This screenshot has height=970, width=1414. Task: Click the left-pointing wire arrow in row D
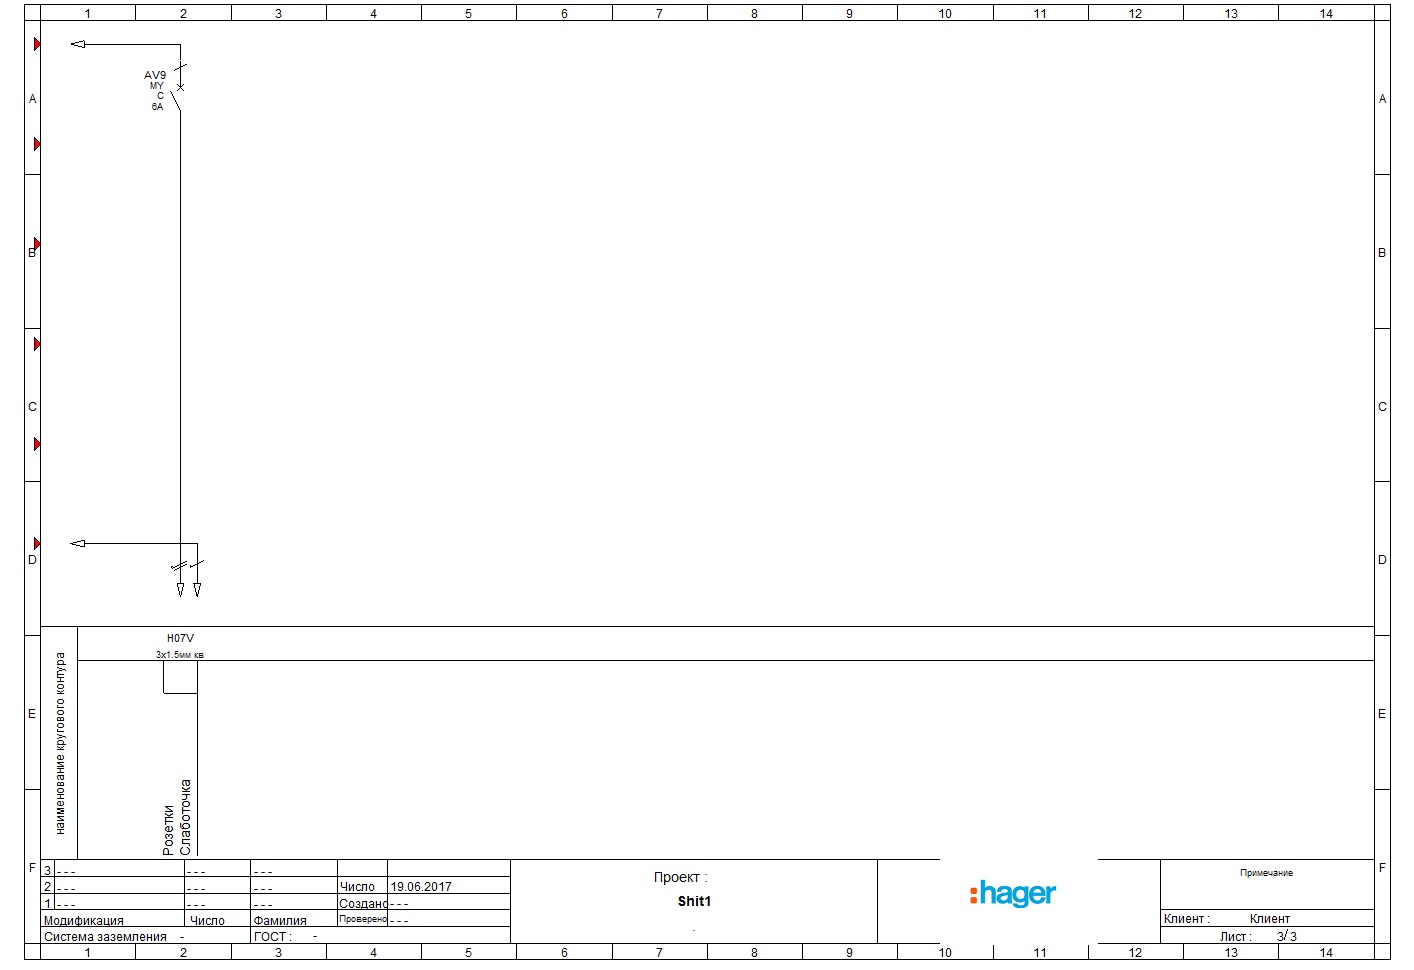[78, 543]
